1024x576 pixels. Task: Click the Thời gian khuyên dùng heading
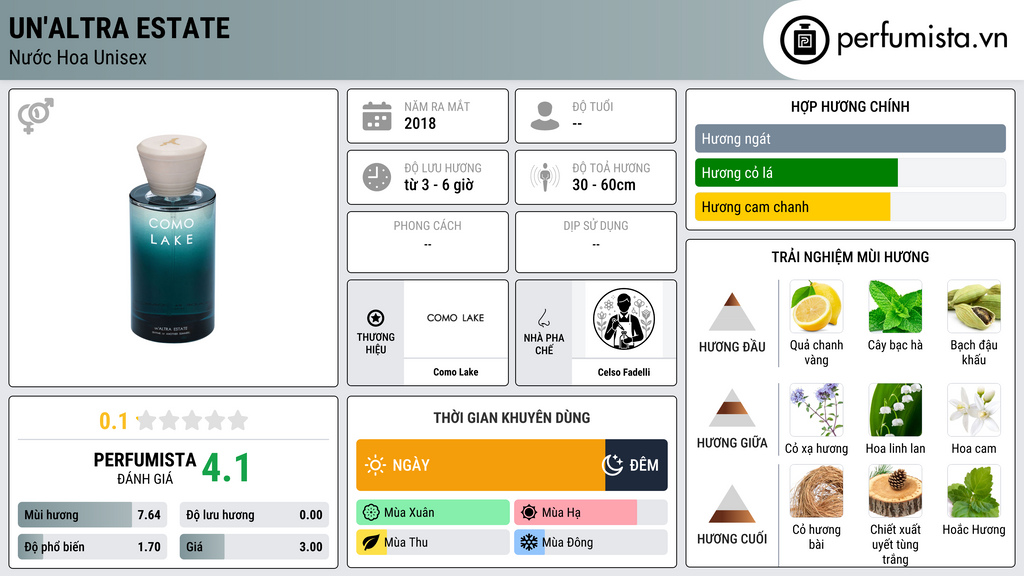512,417
